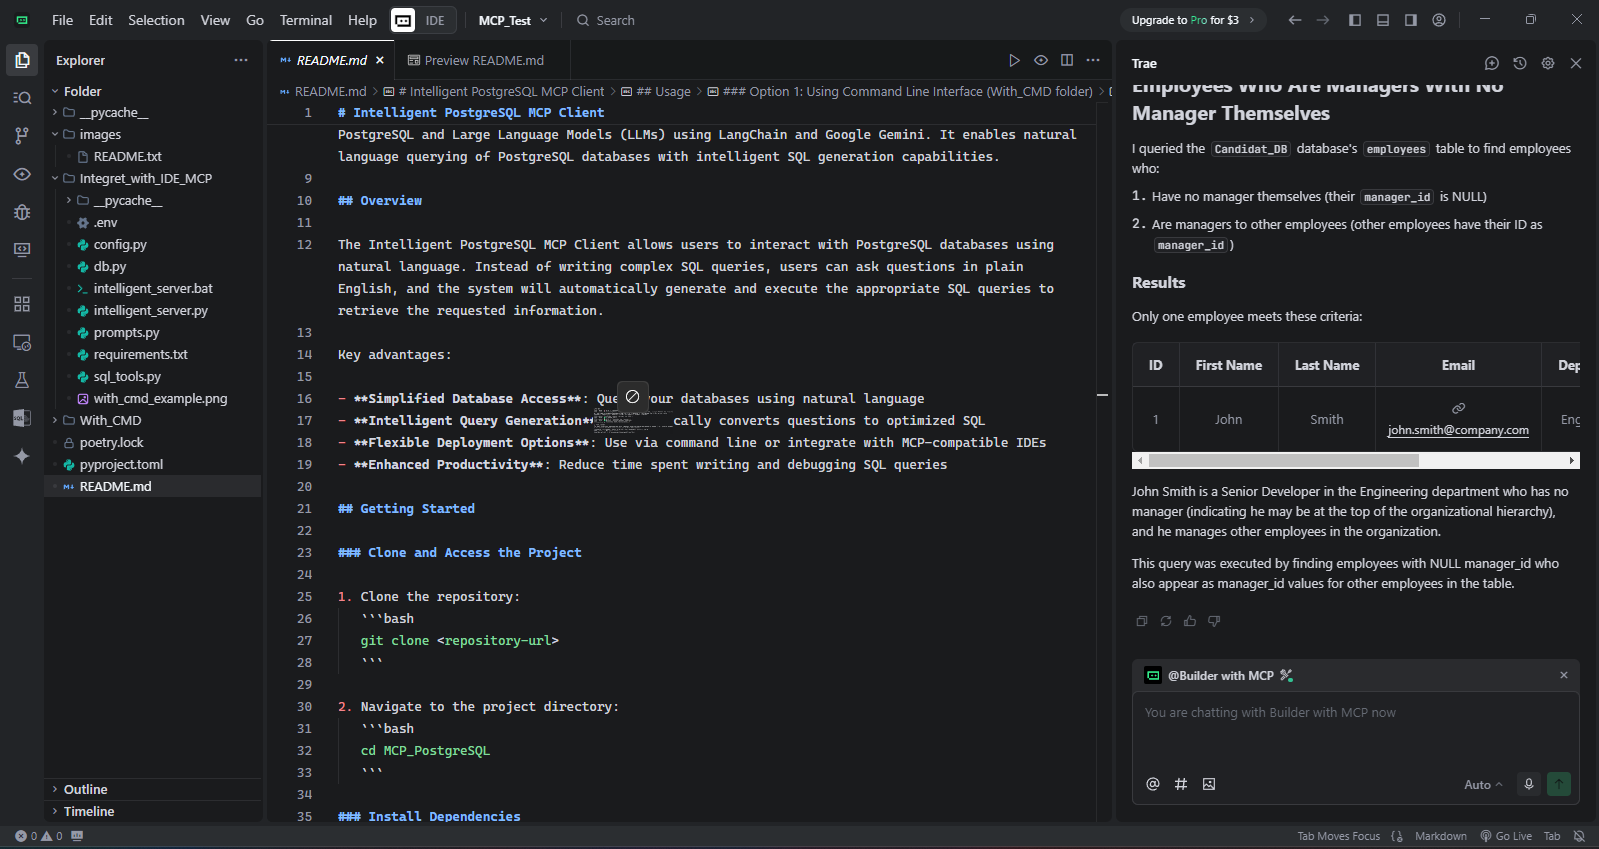Open chat history in the Trae panel
Image resolution: width=1599 pixels, height=849 pixels.
tap(1520, 63)
